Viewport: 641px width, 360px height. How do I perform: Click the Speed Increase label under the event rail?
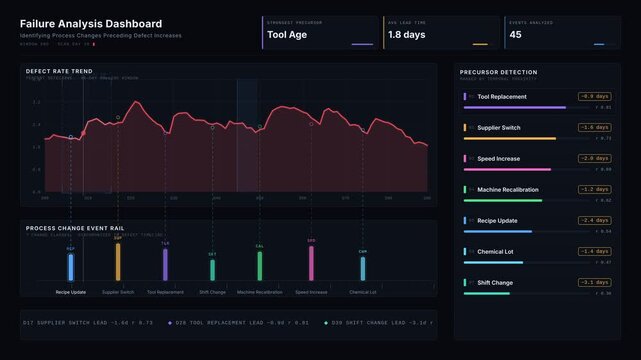coord(311,292)
